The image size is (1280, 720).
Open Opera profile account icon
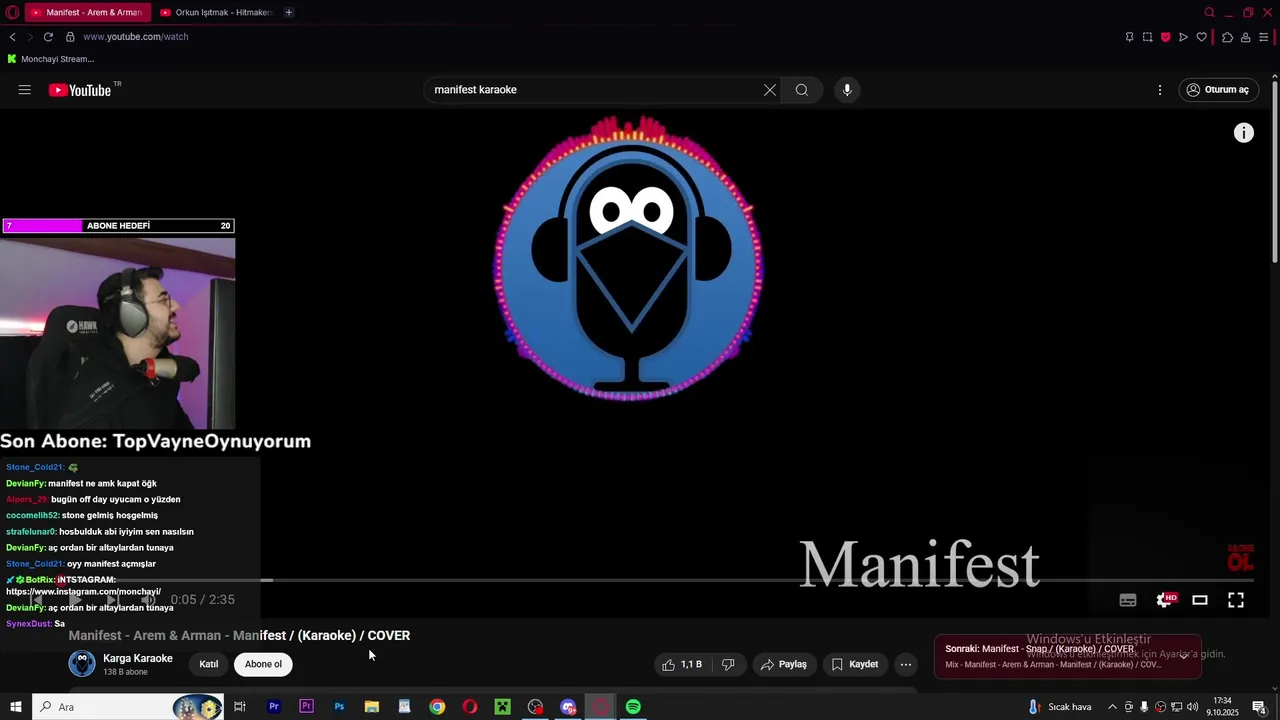pyautogui.click(x=1245, y=37)
